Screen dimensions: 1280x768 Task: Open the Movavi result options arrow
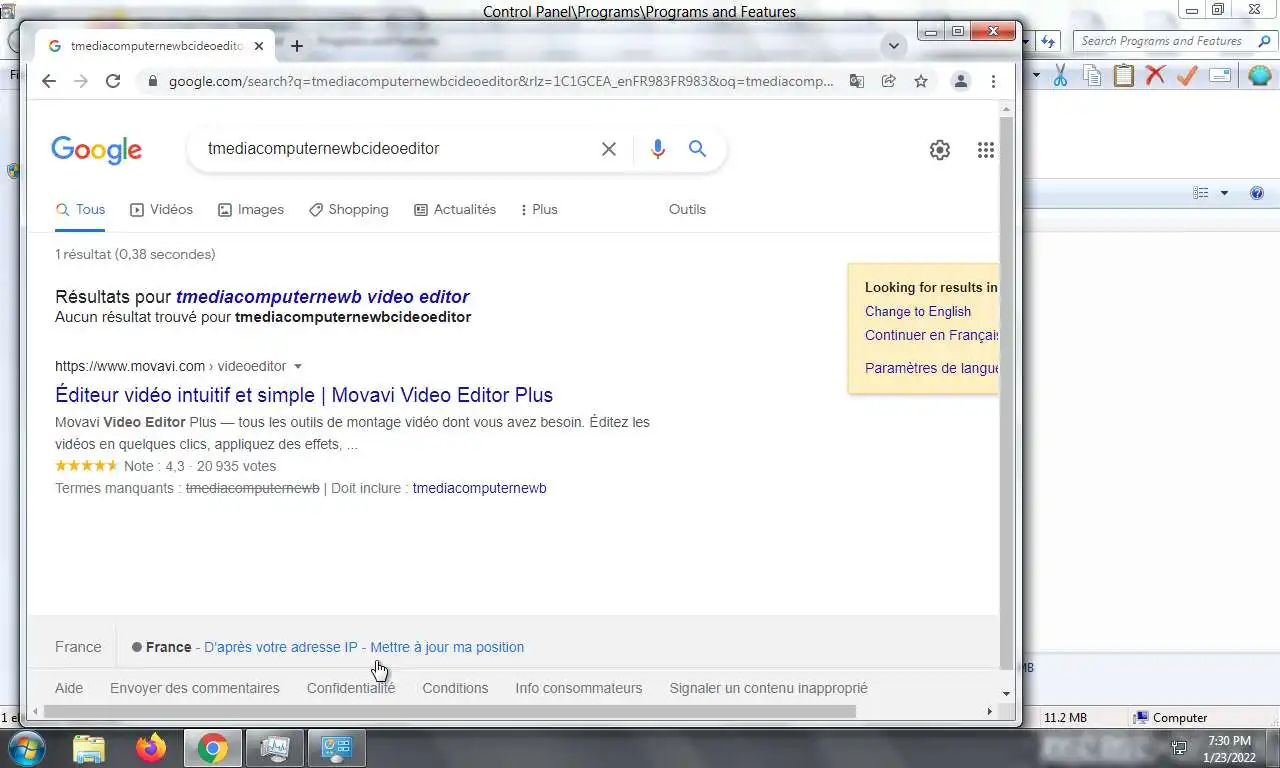298,367
